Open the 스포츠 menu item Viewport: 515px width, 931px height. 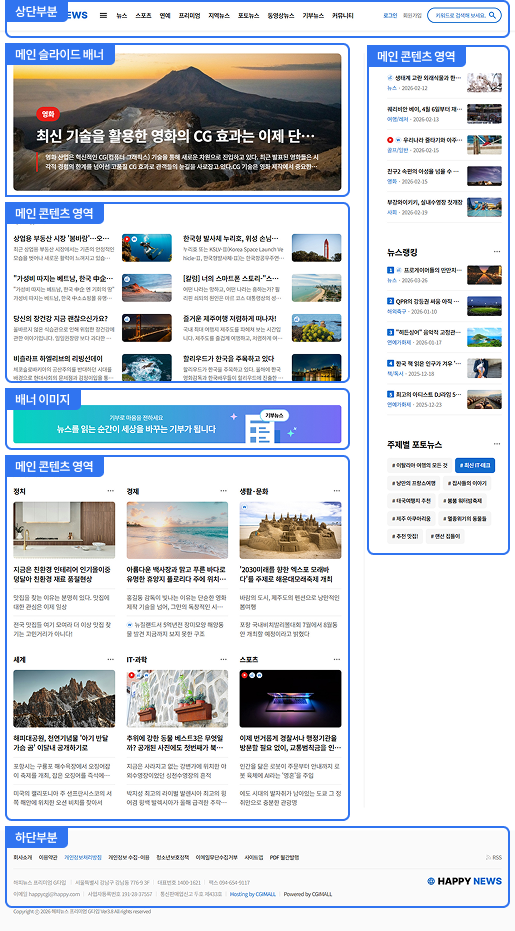pyautogui.click(x=143, y=15)
